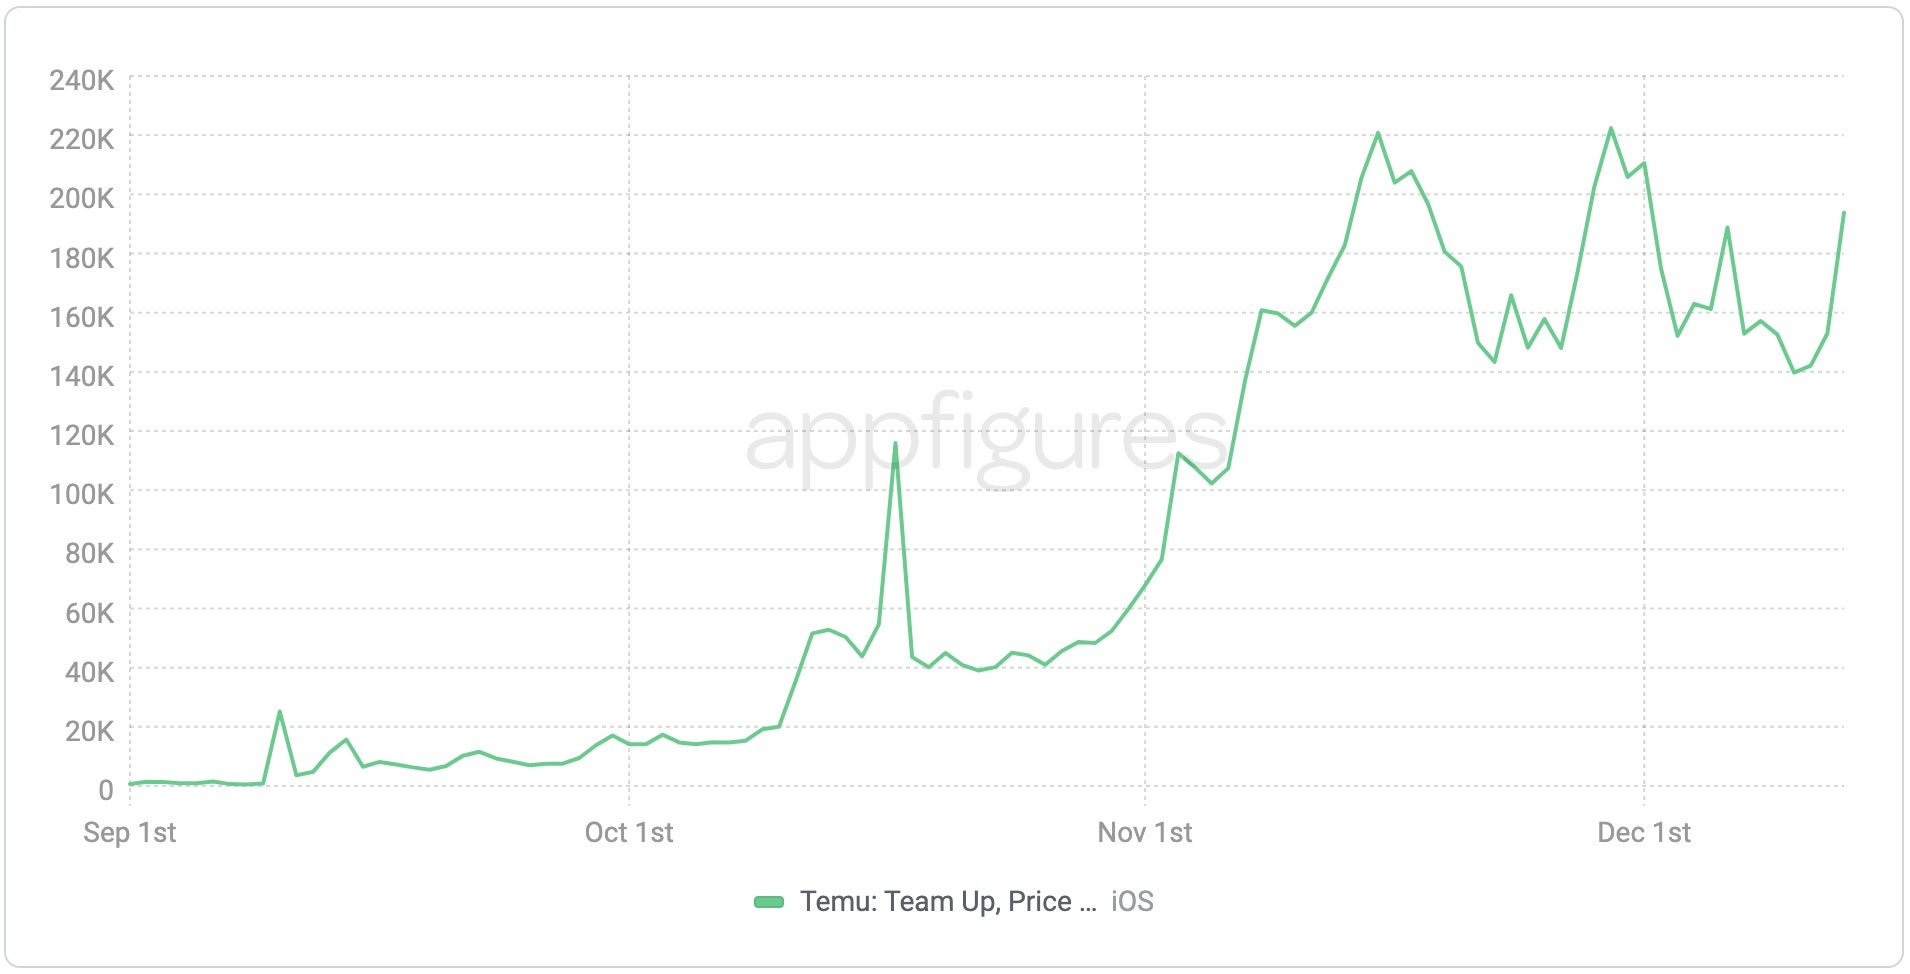The width and height of the screenshot is (1910, 974).
Task: Click the 240K y-axis label
Action: click(82, 80)
